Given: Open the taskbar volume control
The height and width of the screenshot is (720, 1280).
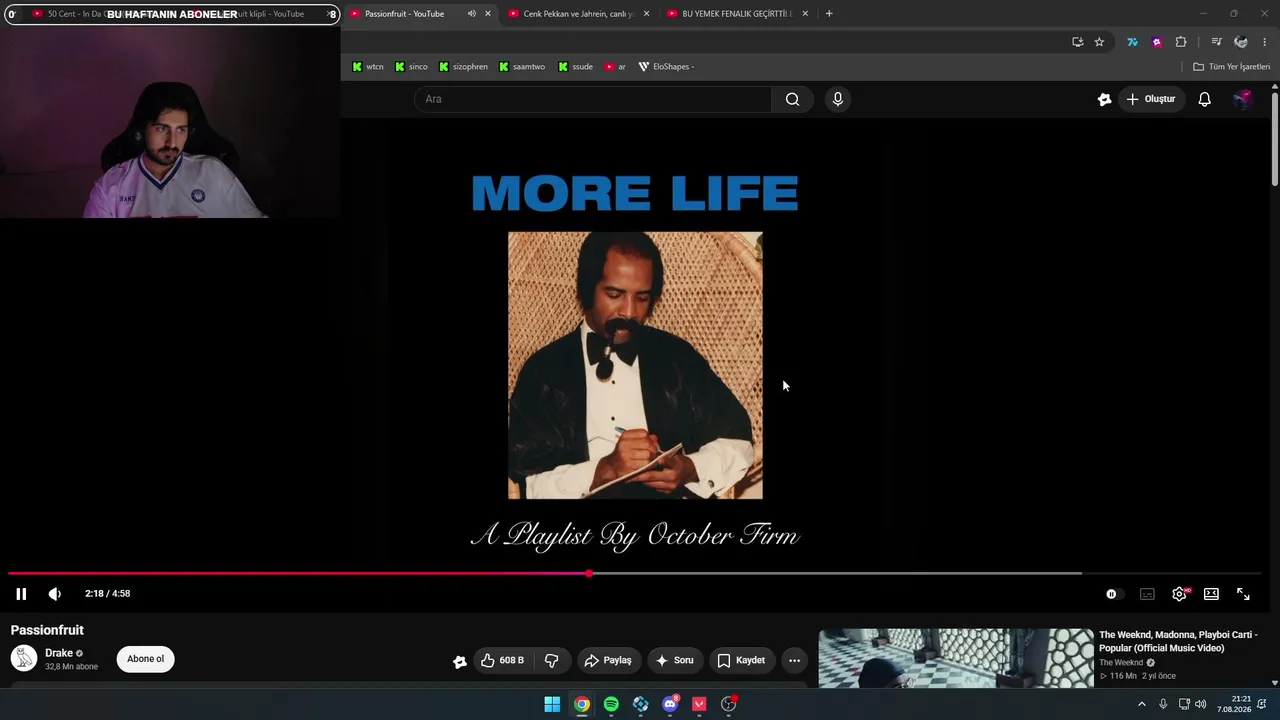Looking at the screenshot, I should pyautogui.click(x=1200, y=704).
